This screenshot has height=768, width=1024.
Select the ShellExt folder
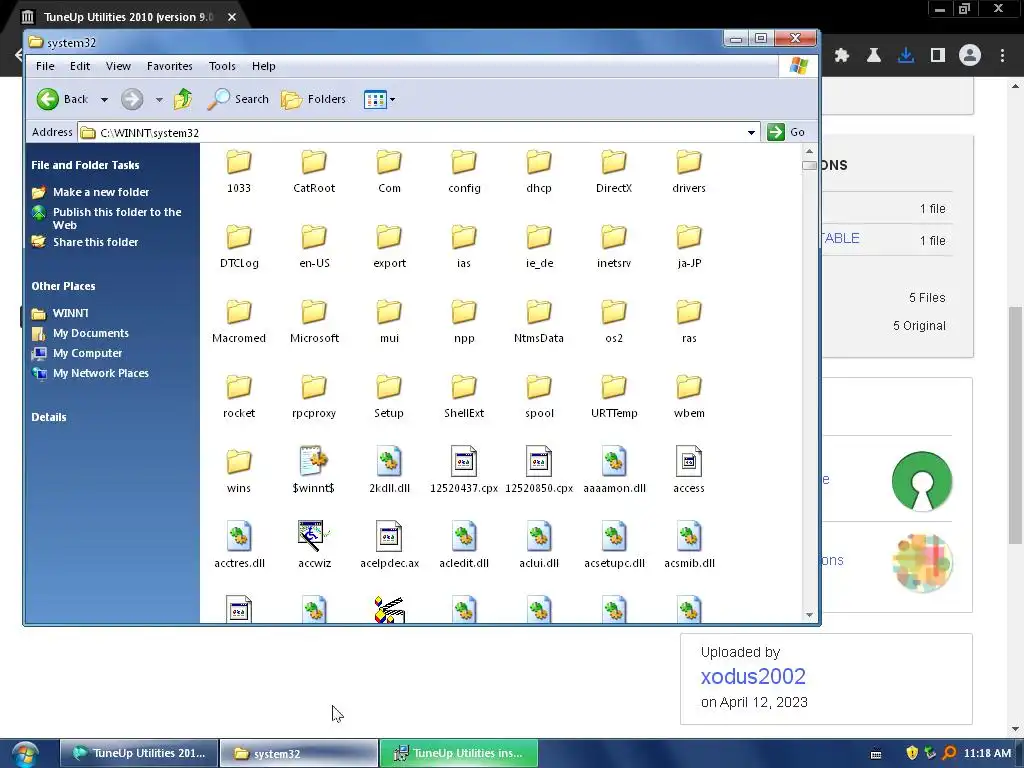coord(464,397)
